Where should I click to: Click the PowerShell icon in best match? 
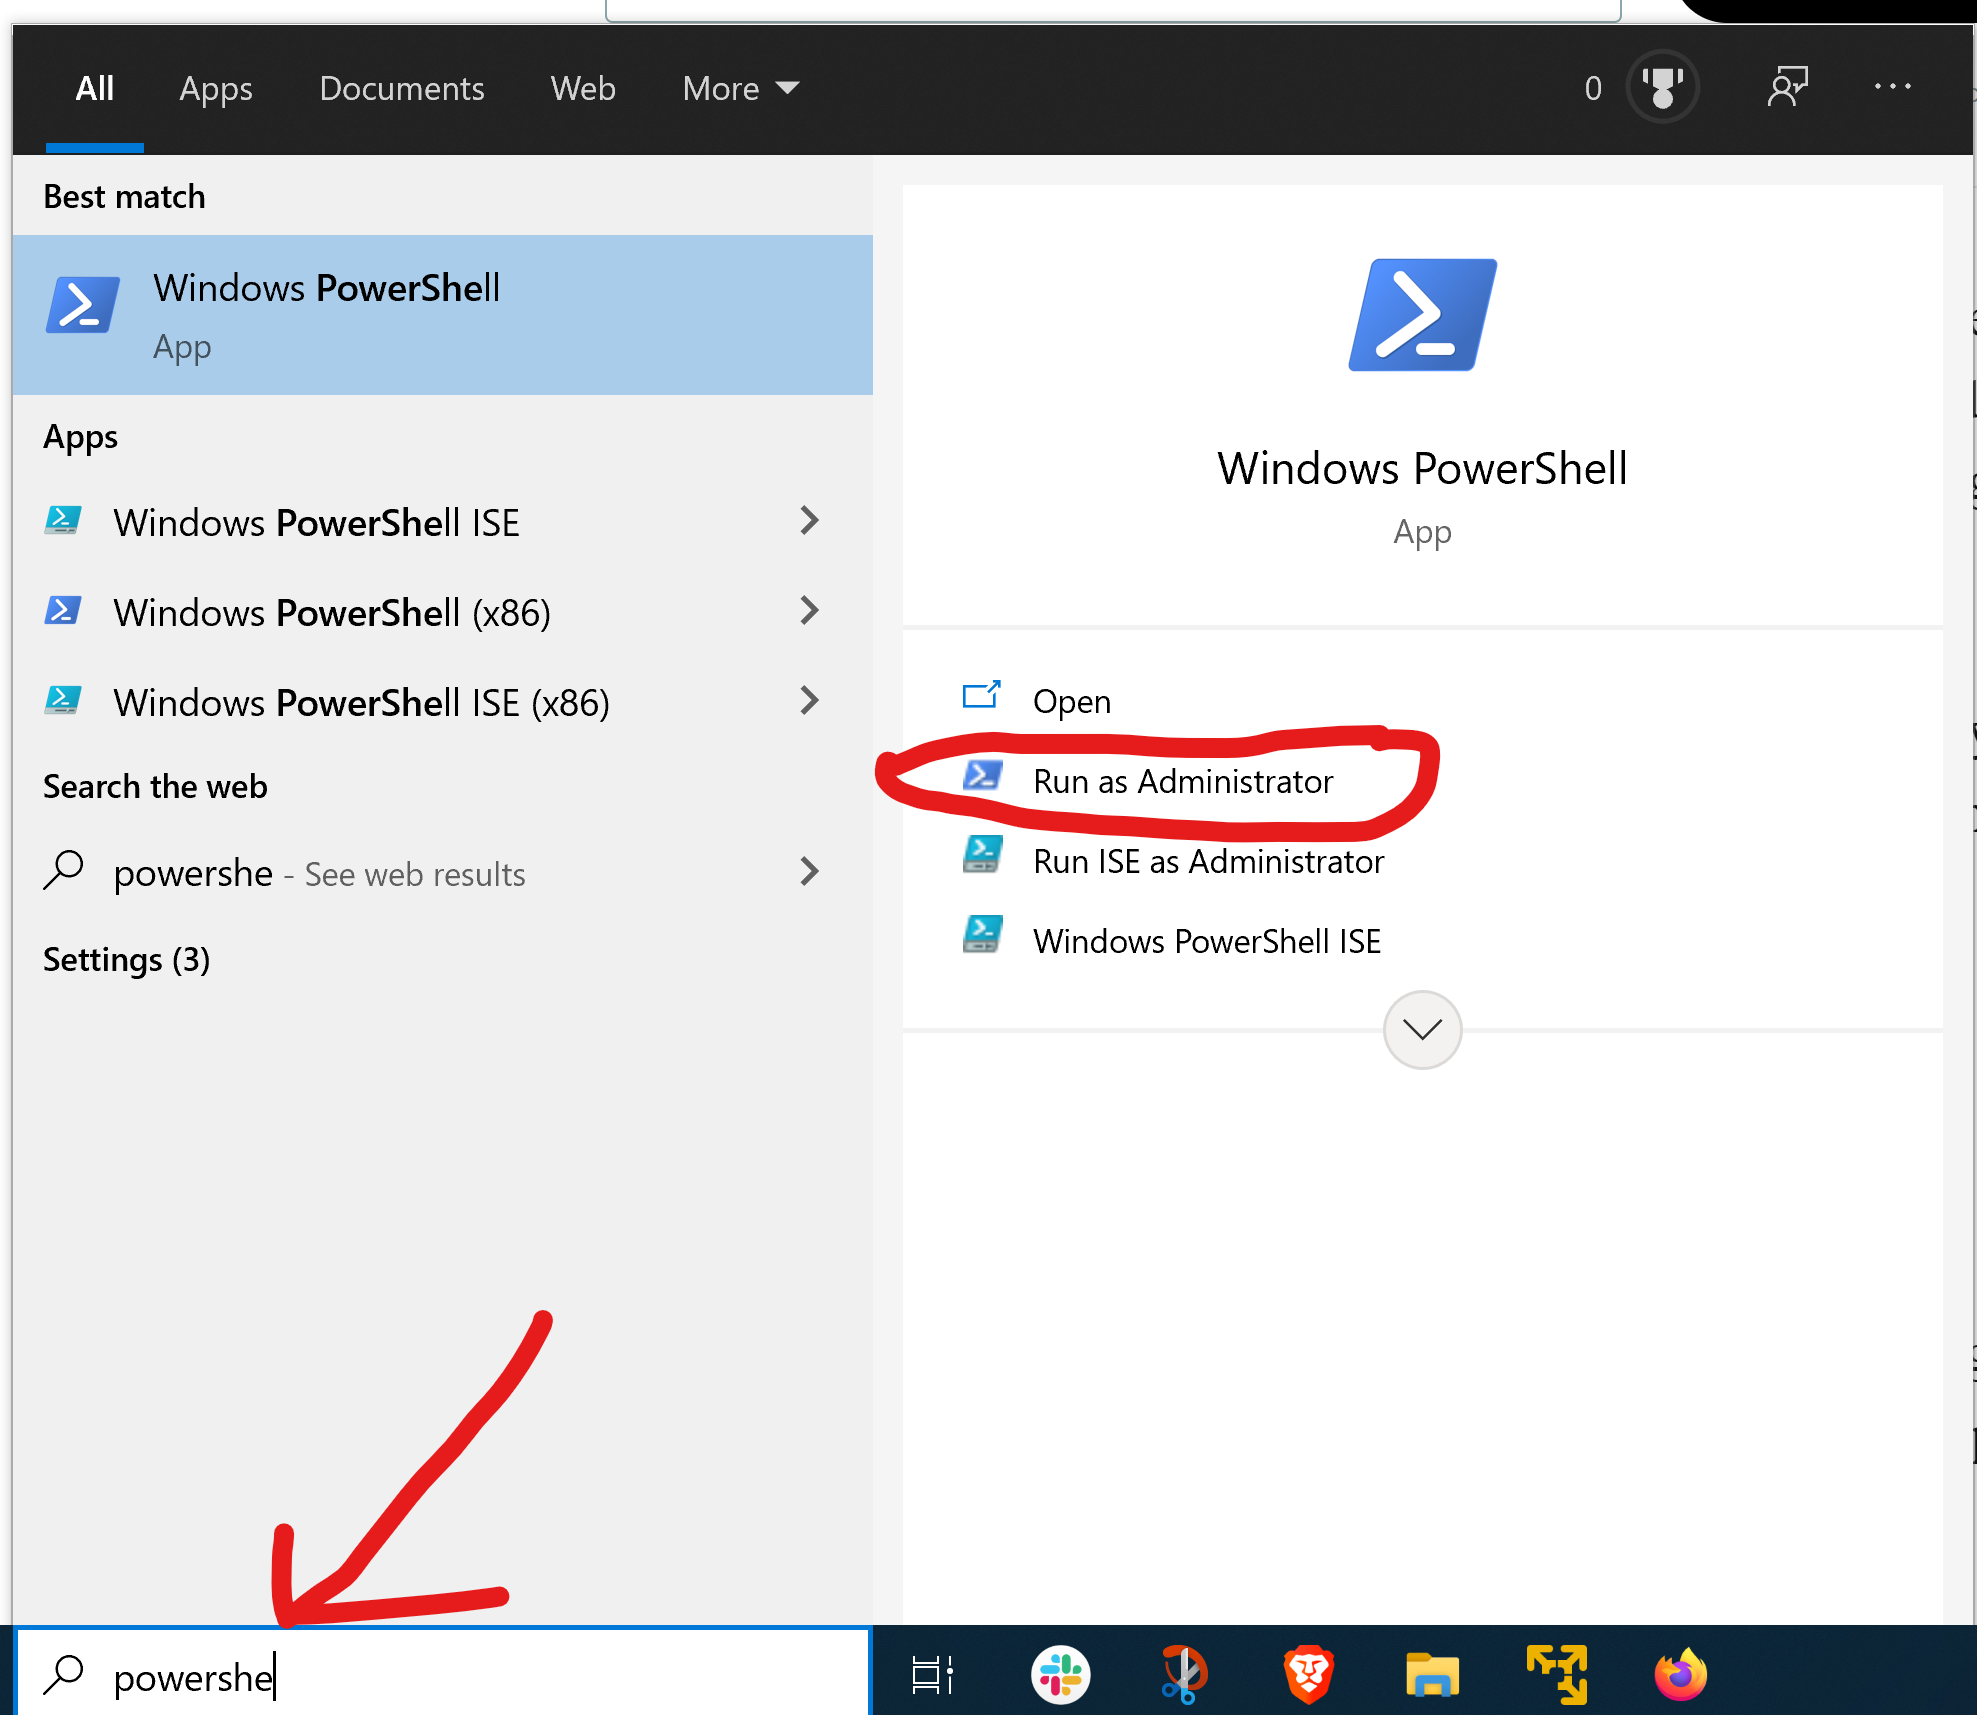point(83,305)
